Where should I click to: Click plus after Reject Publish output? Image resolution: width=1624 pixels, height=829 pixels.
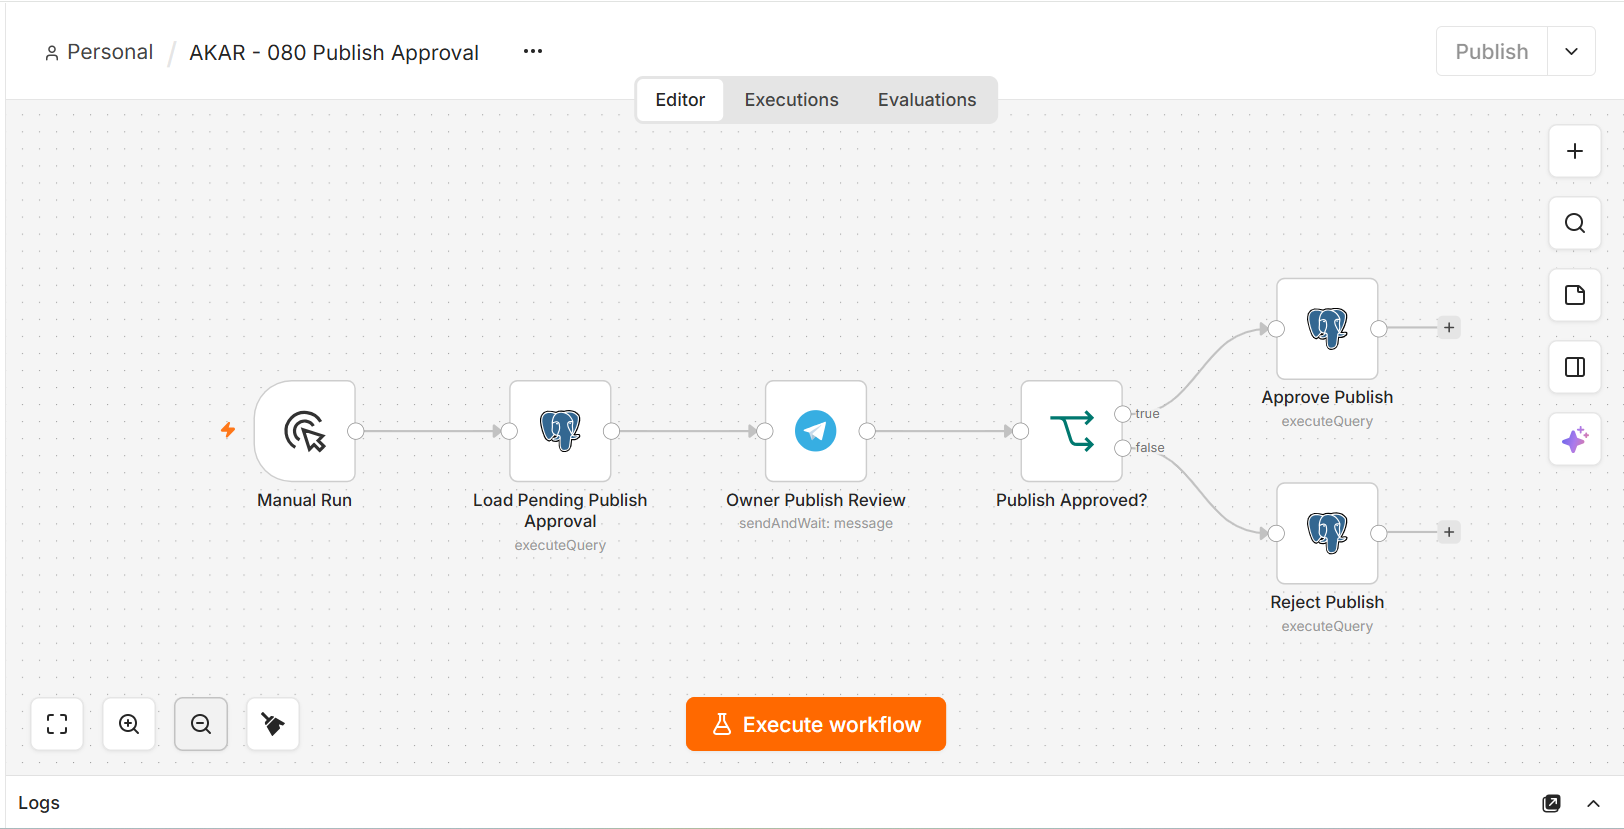click(1449, 532)
